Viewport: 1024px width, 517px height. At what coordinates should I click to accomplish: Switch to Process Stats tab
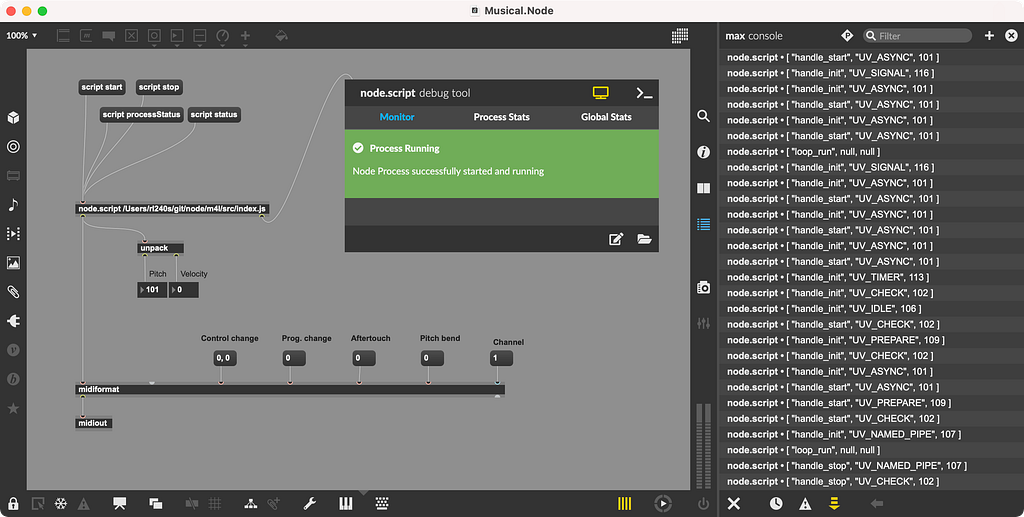point(501,117)
